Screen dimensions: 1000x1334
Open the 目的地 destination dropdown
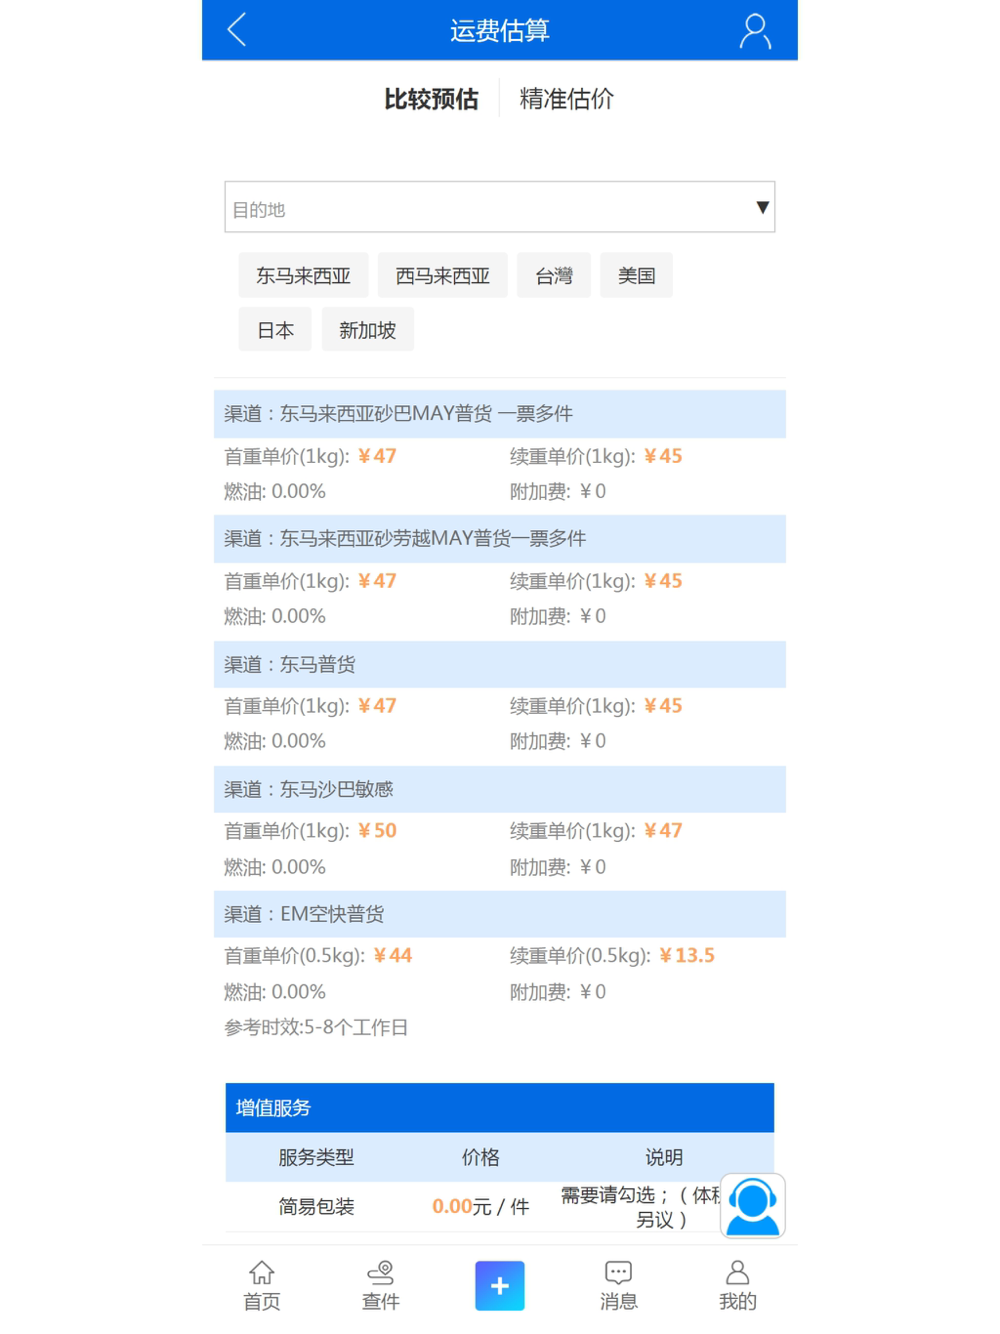click(x=500, y=207)
